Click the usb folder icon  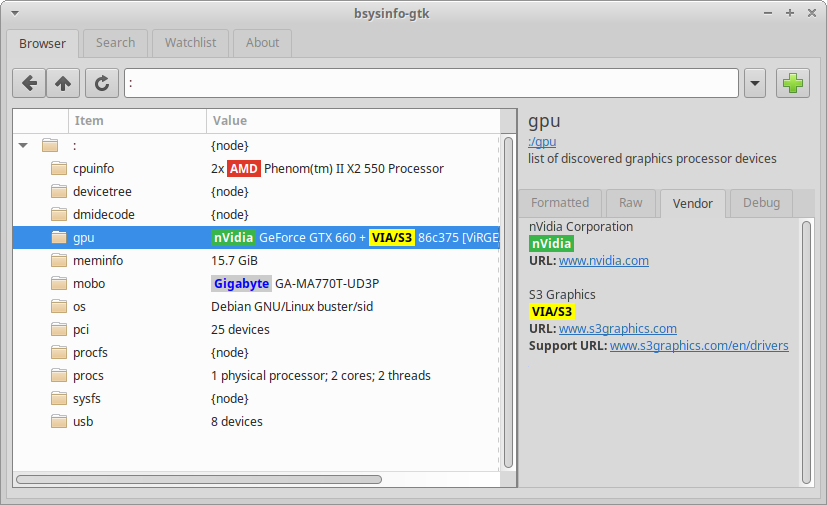click(x=59, y=421)
